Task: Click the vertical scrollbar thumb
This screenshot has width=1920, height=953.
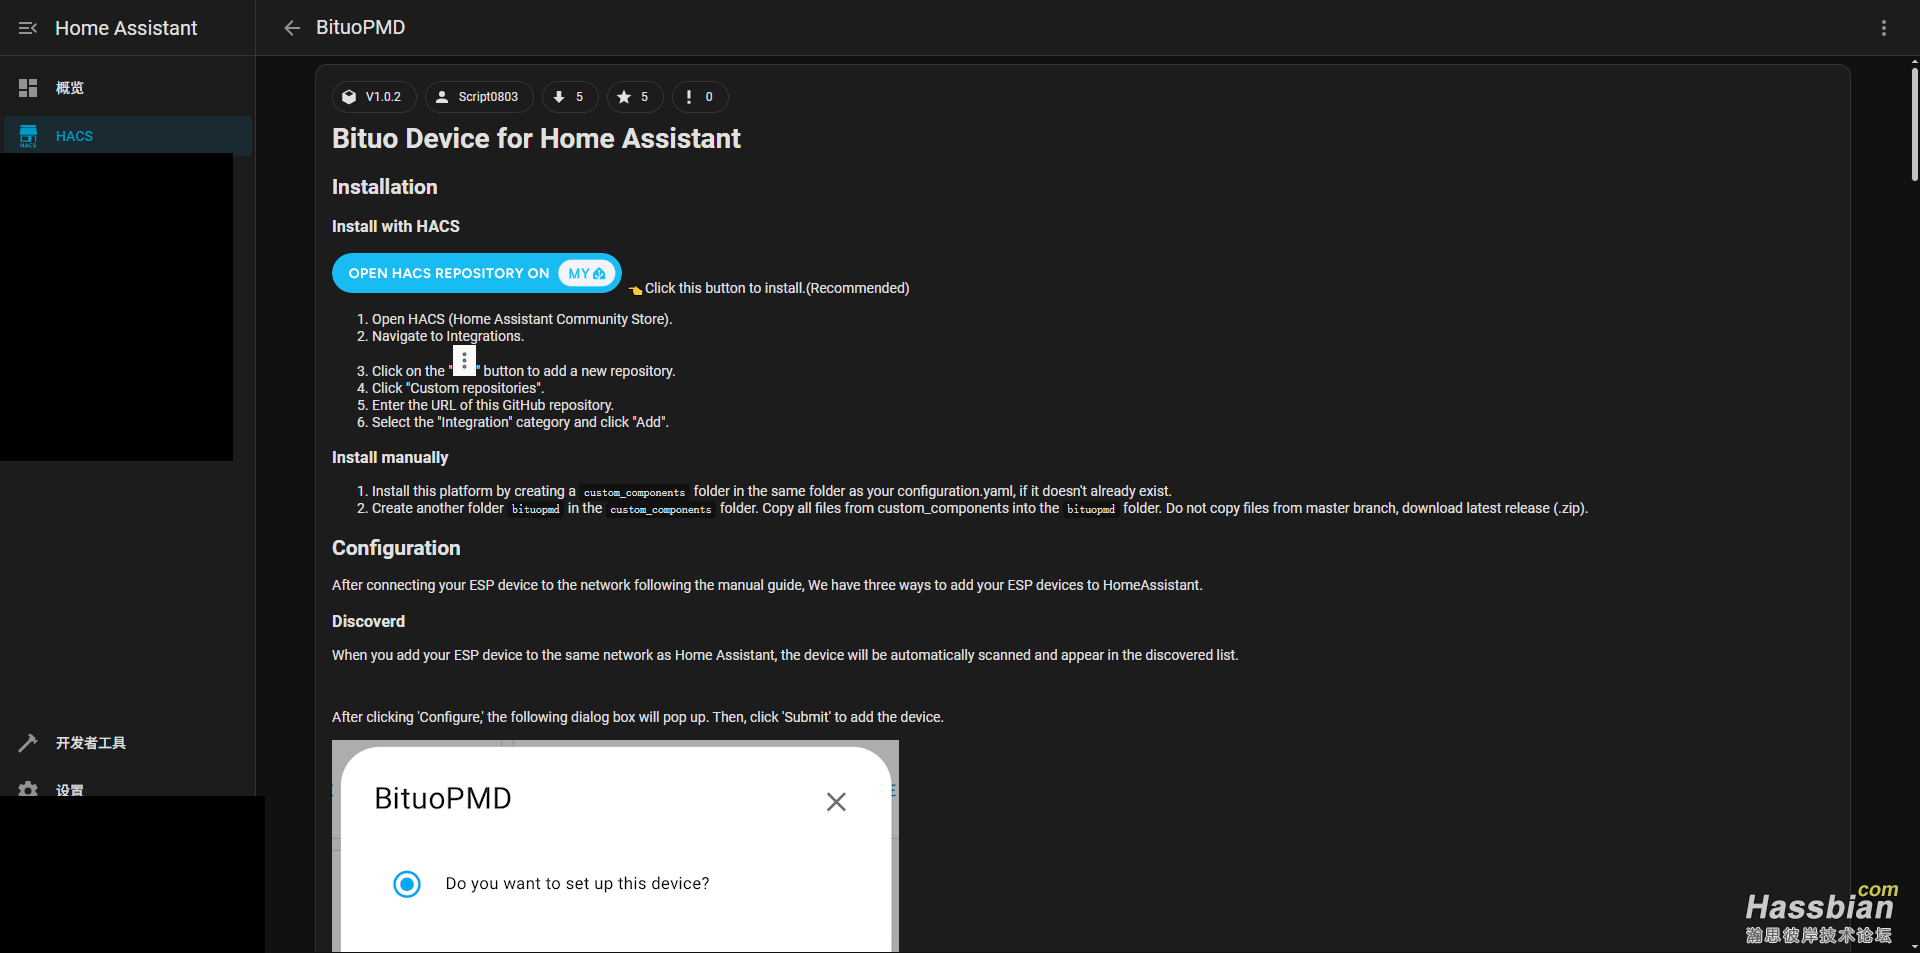Action: point(1914,120)
